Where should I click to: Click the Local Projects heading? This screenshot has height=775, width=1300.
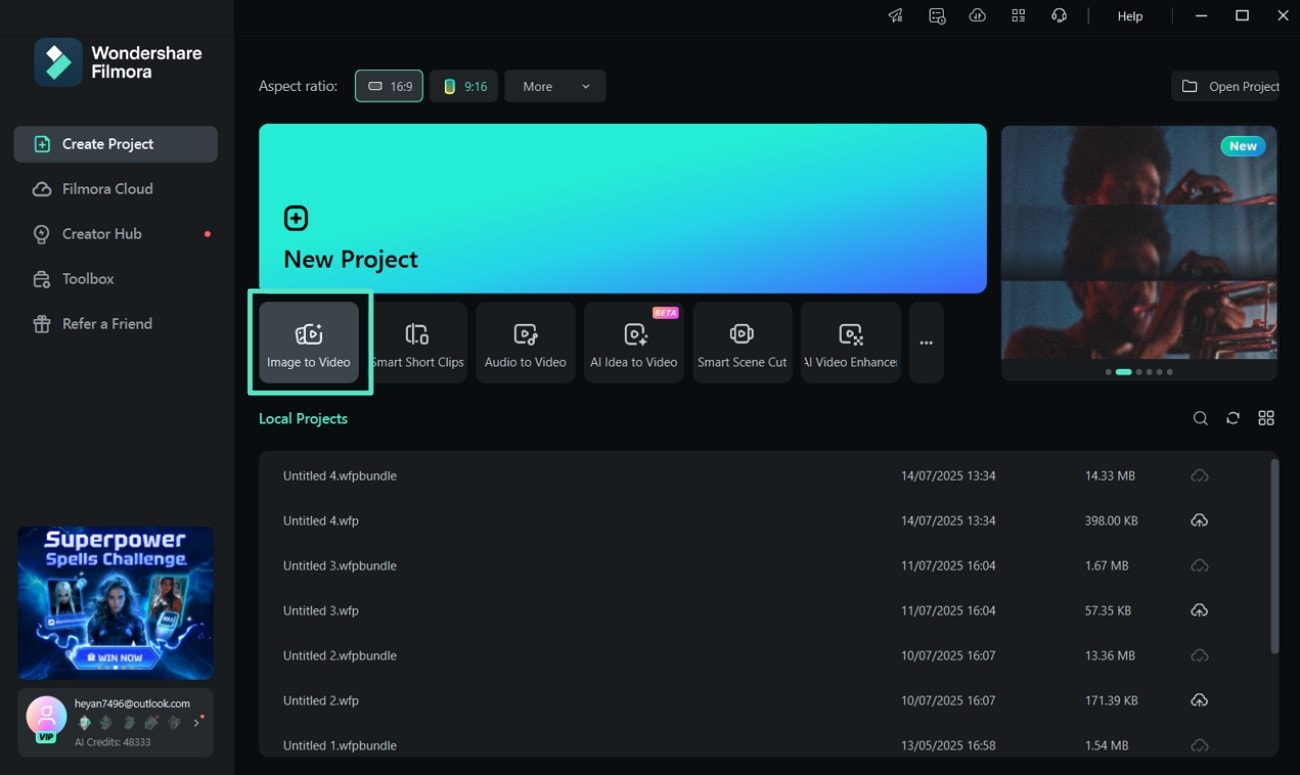pos(303,419)
